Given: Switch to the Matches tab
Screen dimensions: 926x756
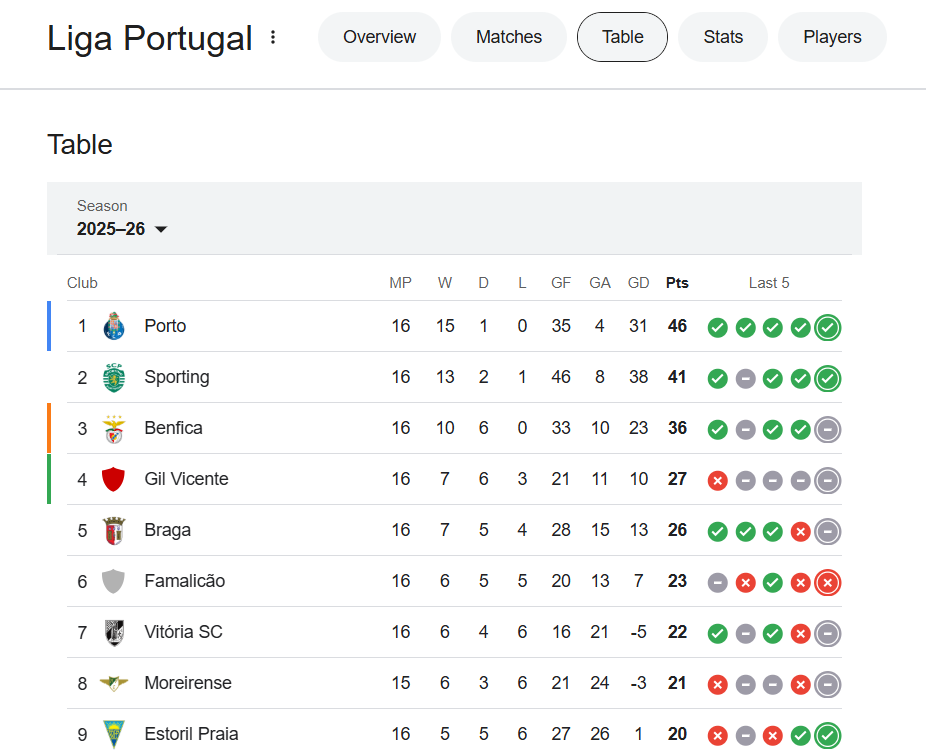Looking at the screenshot, I should tap(508, 37).
